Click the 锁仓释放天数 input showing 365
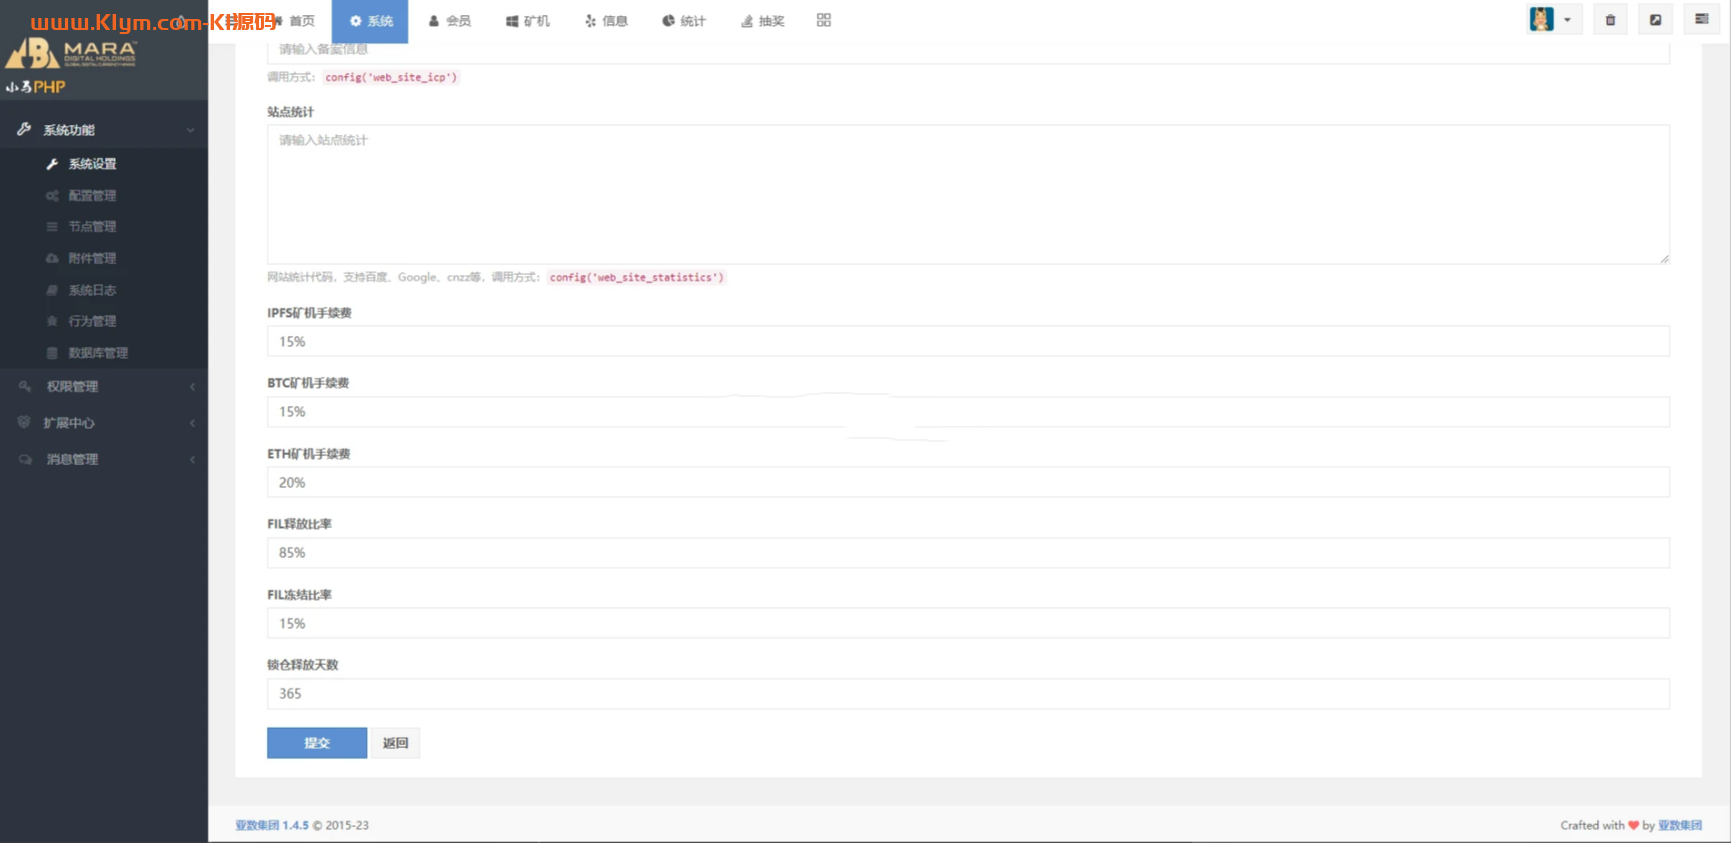 click(x=968, y=694)
